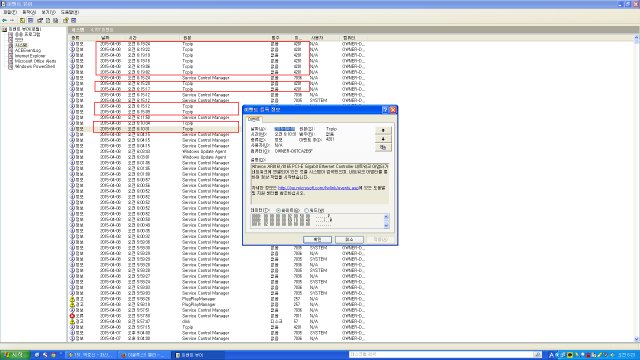Image resolution: width=640 pixels, height=360 pixels.
Task: Click the Up One Level toolbar icon
Action: click(x=22, y=20)
